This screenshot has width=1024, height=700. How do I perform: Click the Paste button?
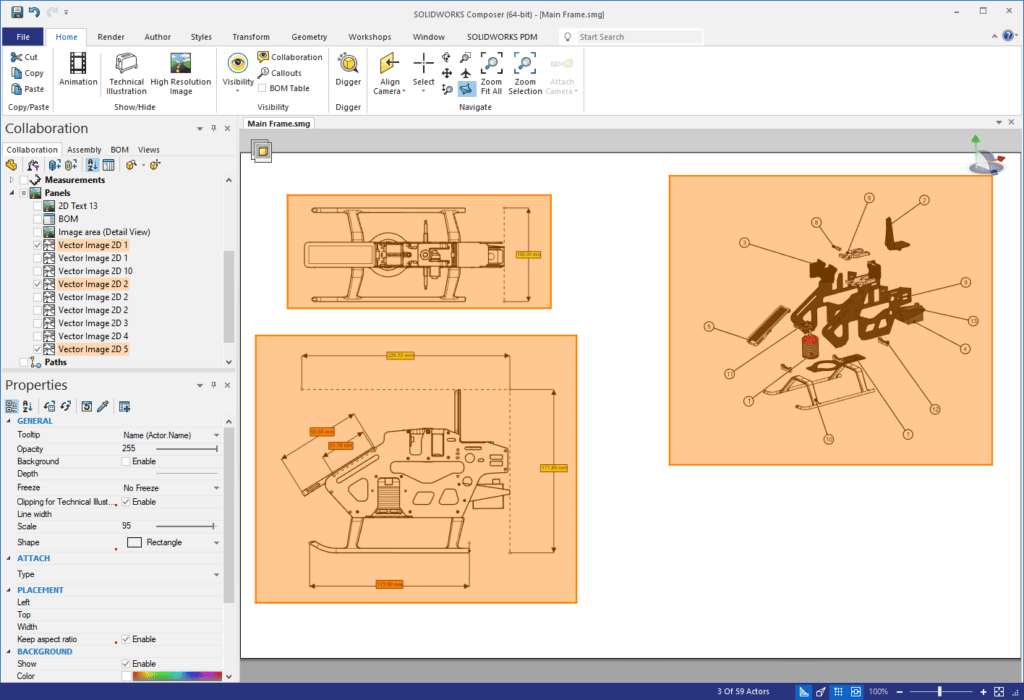coord(26,87)
